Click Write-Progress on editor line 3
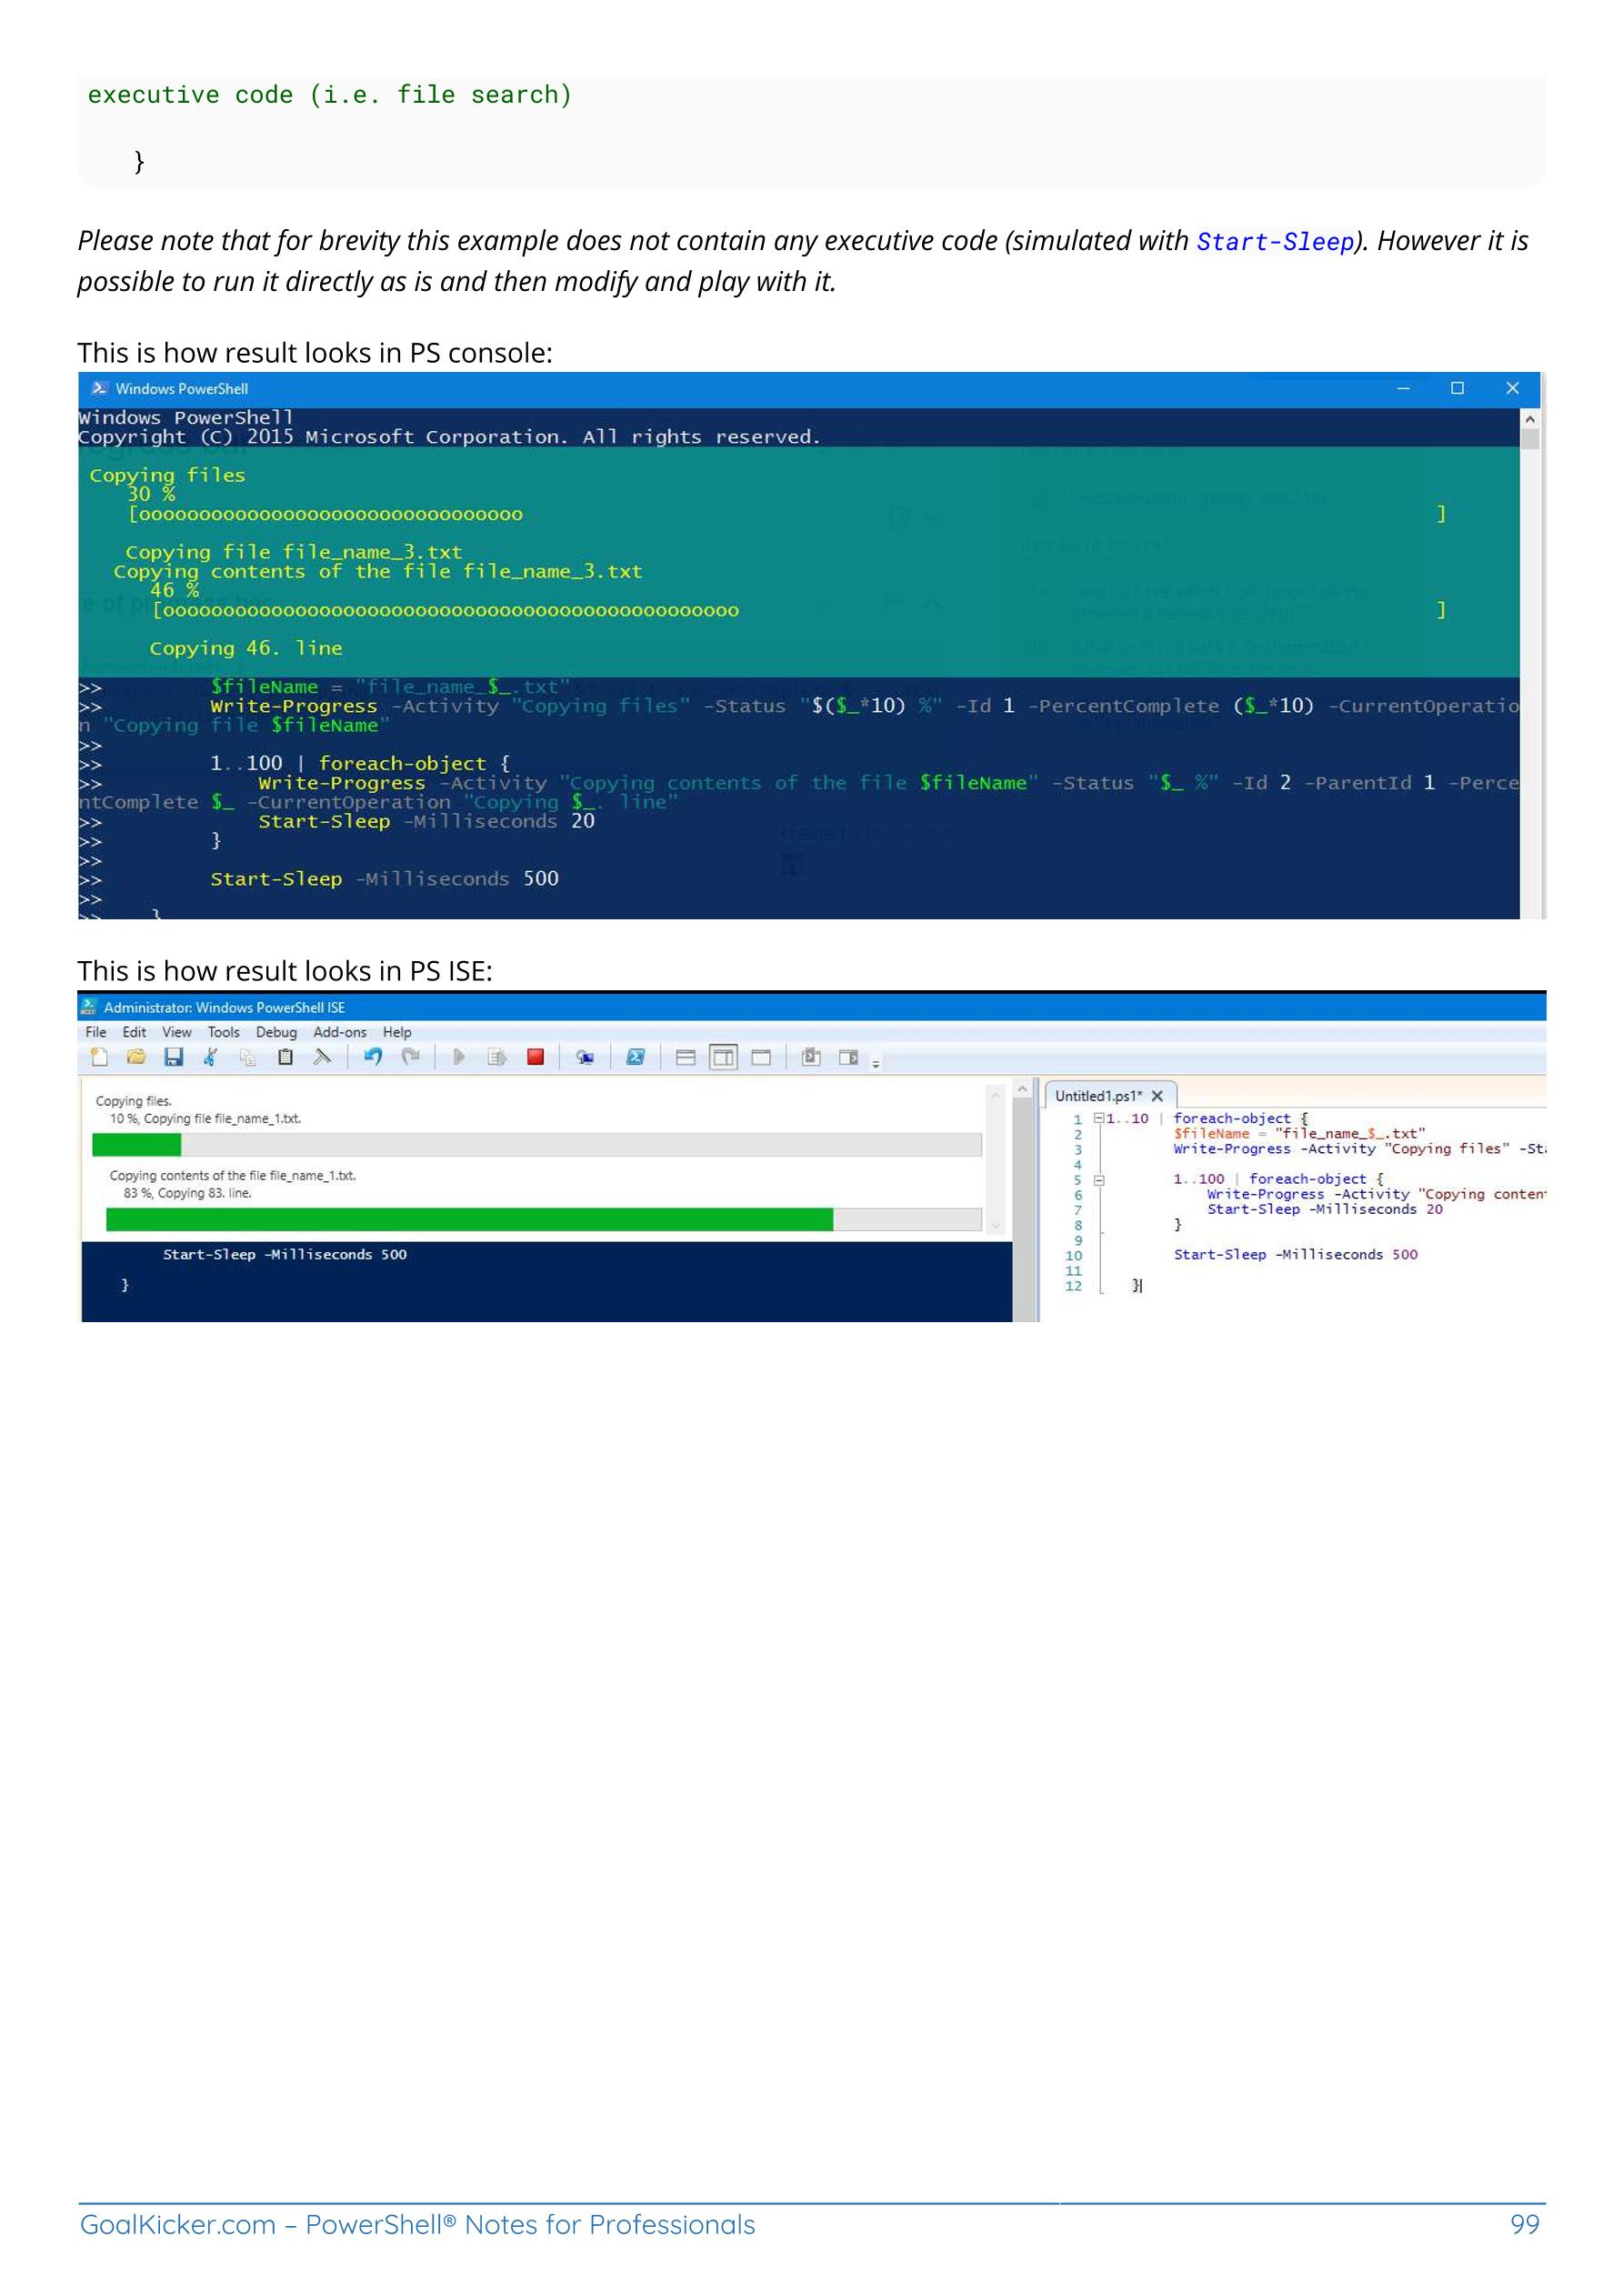The width and height of the screenshot is (1623, 2296). 1232,1148
